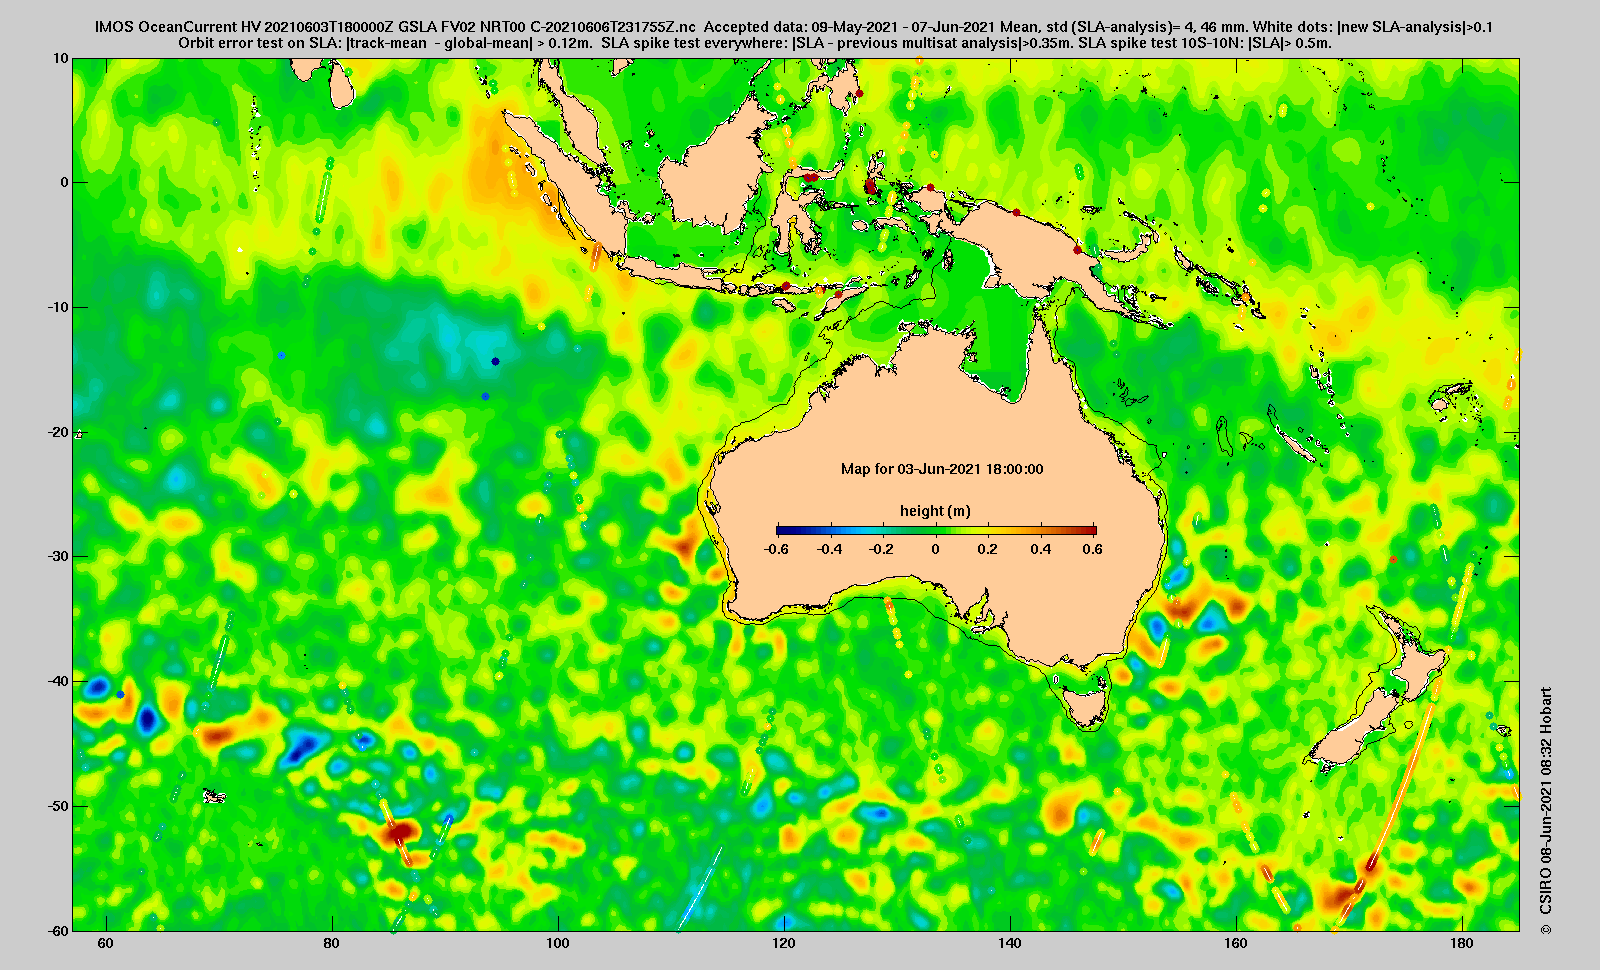This screenshot has width=1600, height=970.
Task: Click latitude axis label -10
Action: pos(60,307)
